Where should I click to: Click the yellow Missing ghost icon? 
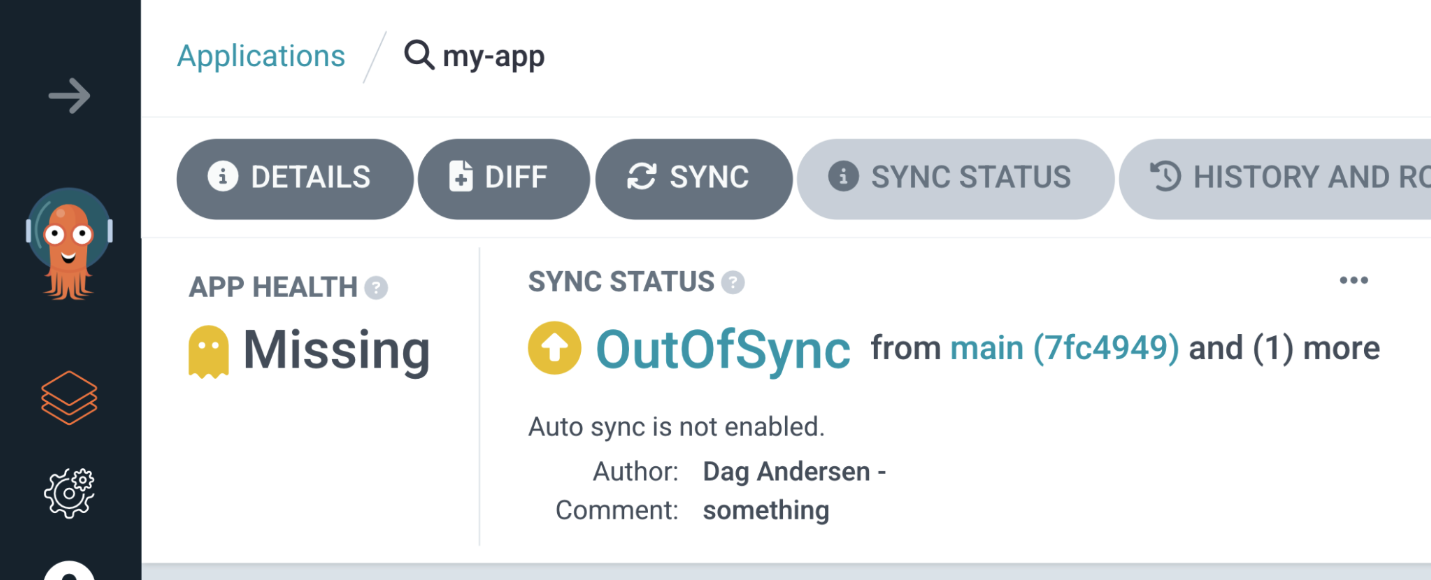[208, 352]
